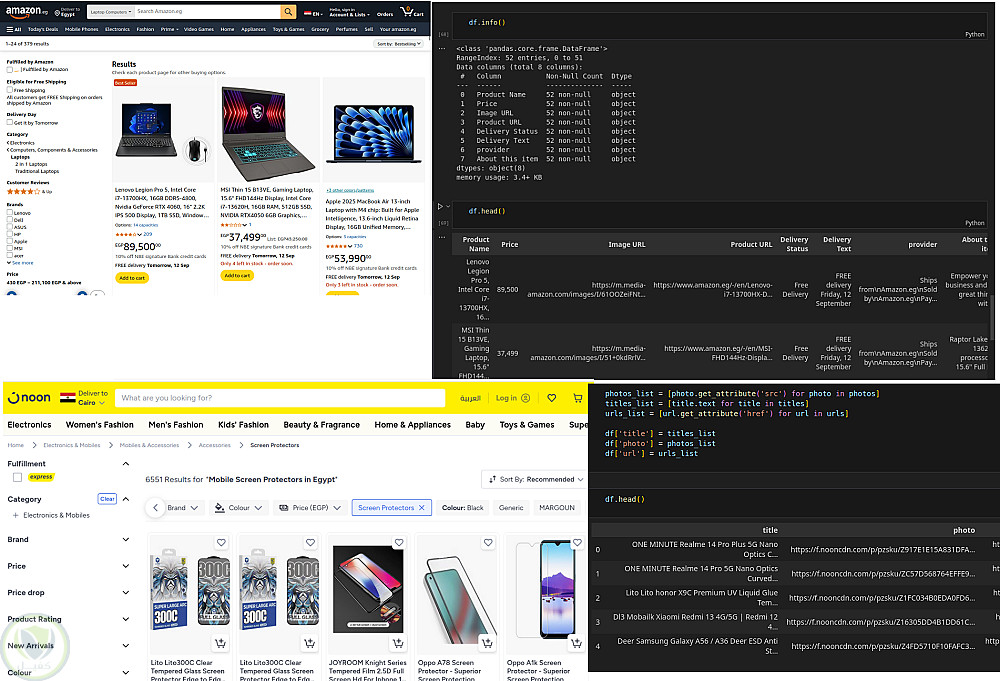Open Beauty & Fragrance category on noon
Viewport: 1000px width, 681px height.
point(321,425)
